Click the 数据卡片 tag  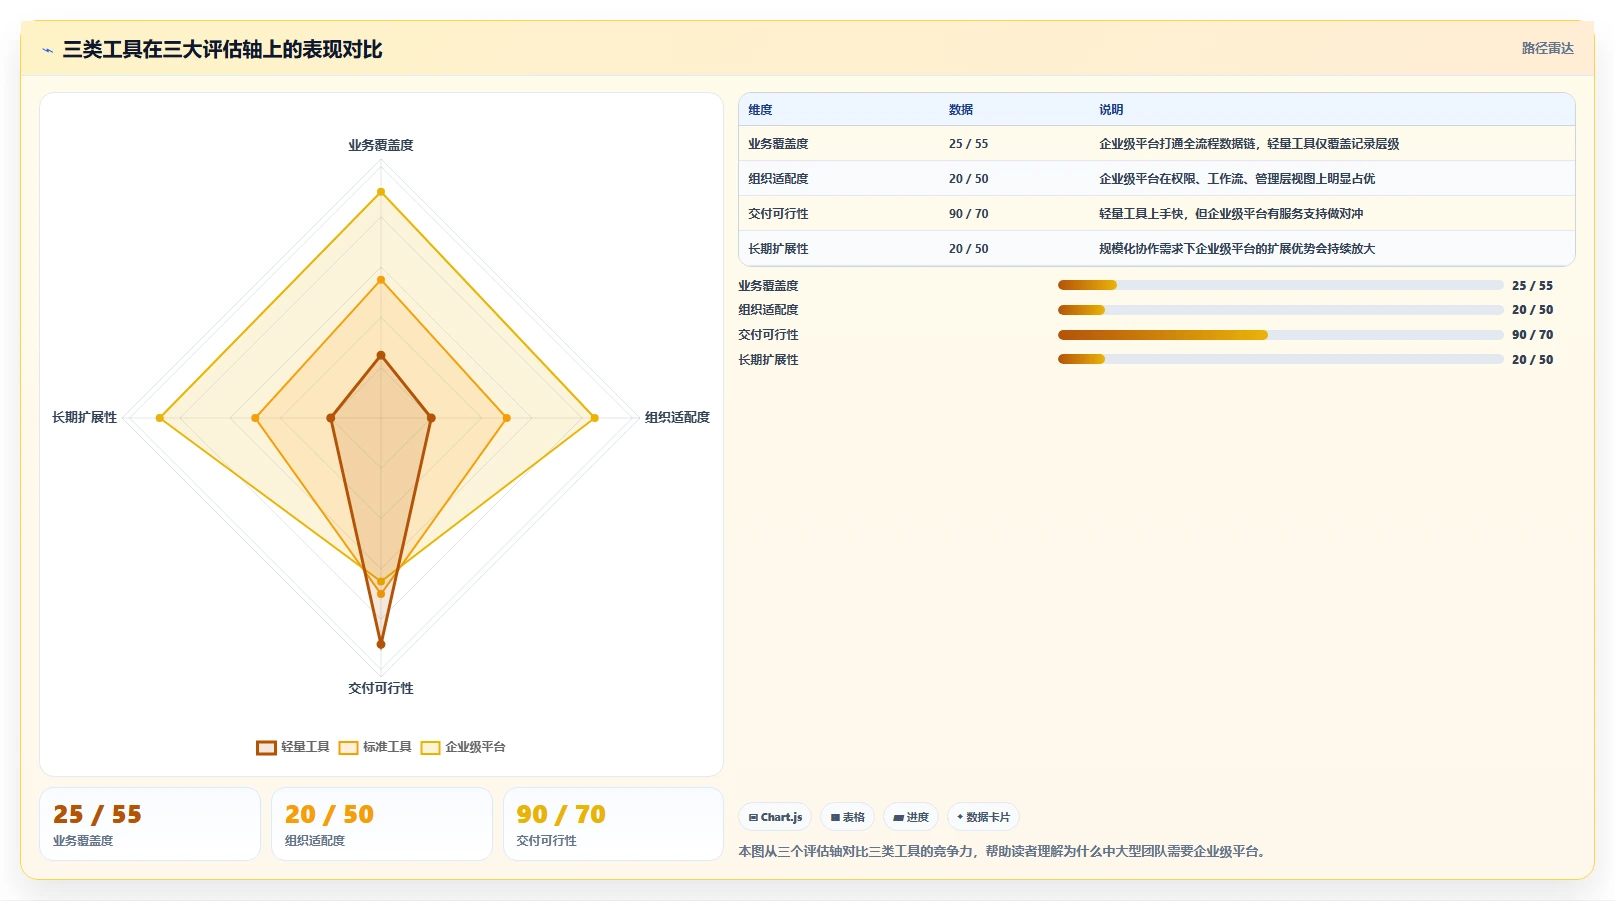(x=983, y=817)
